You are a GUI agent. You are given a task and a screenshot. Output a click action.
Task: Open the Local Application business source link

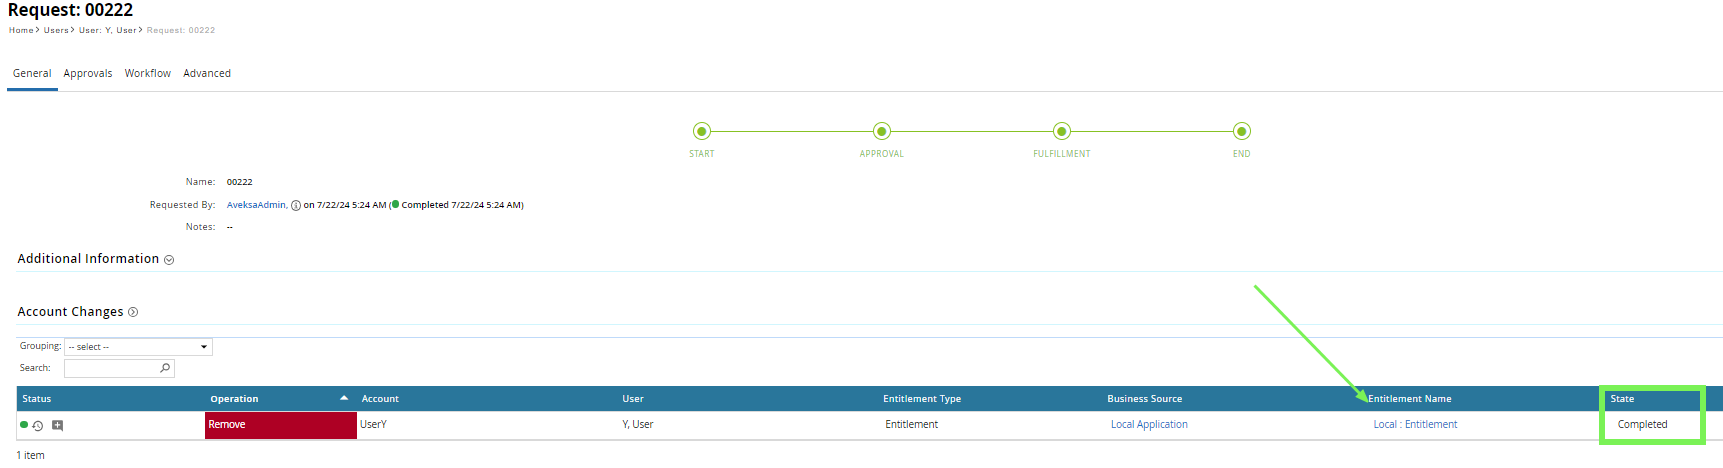click(1149, 425)
